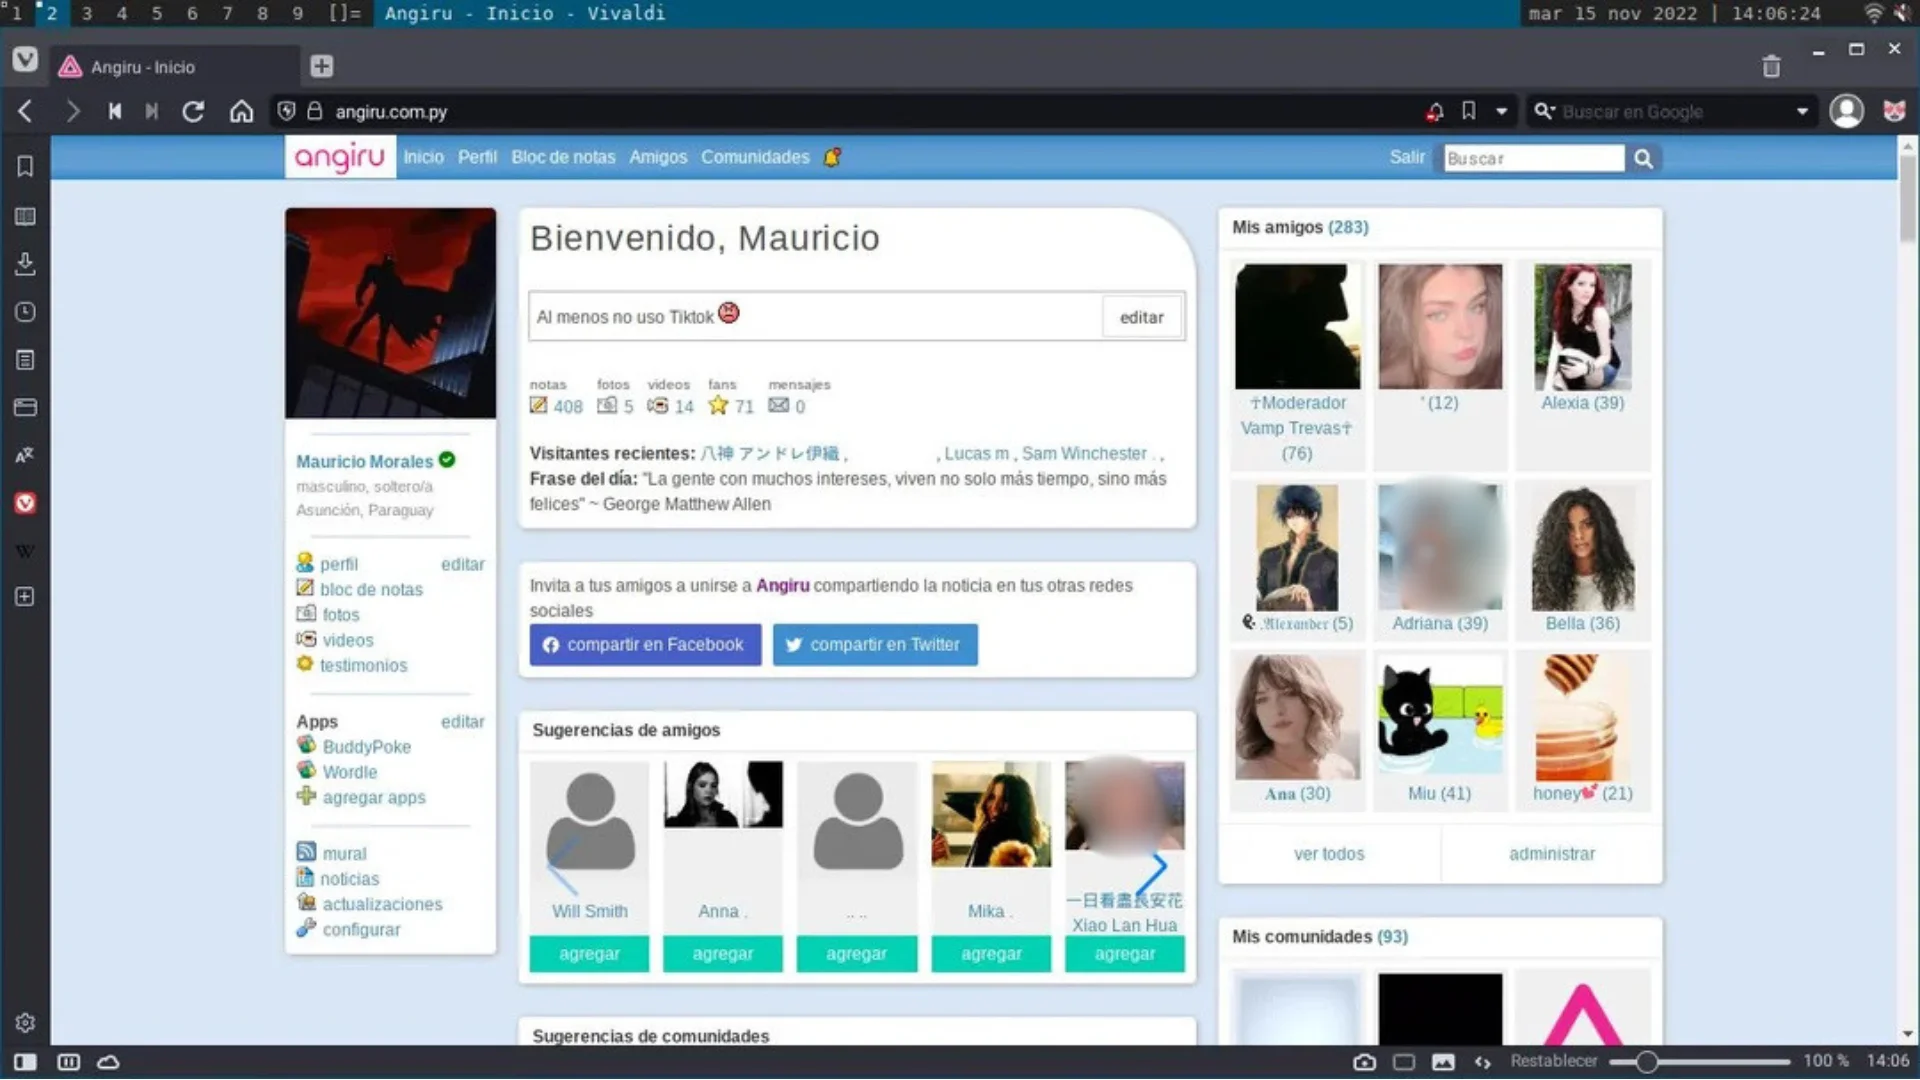The width and height of the screenshot is (1920, 1080).
Task: Show next friend suggestions arrow
Action: tap(1154, 874)
